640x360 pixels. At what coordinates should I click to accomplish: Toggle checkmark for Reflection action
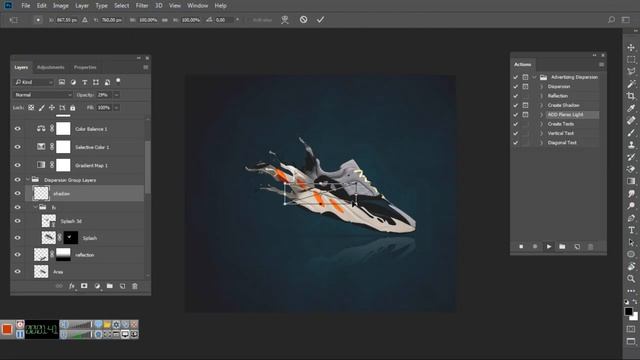(x=516, y=96)
